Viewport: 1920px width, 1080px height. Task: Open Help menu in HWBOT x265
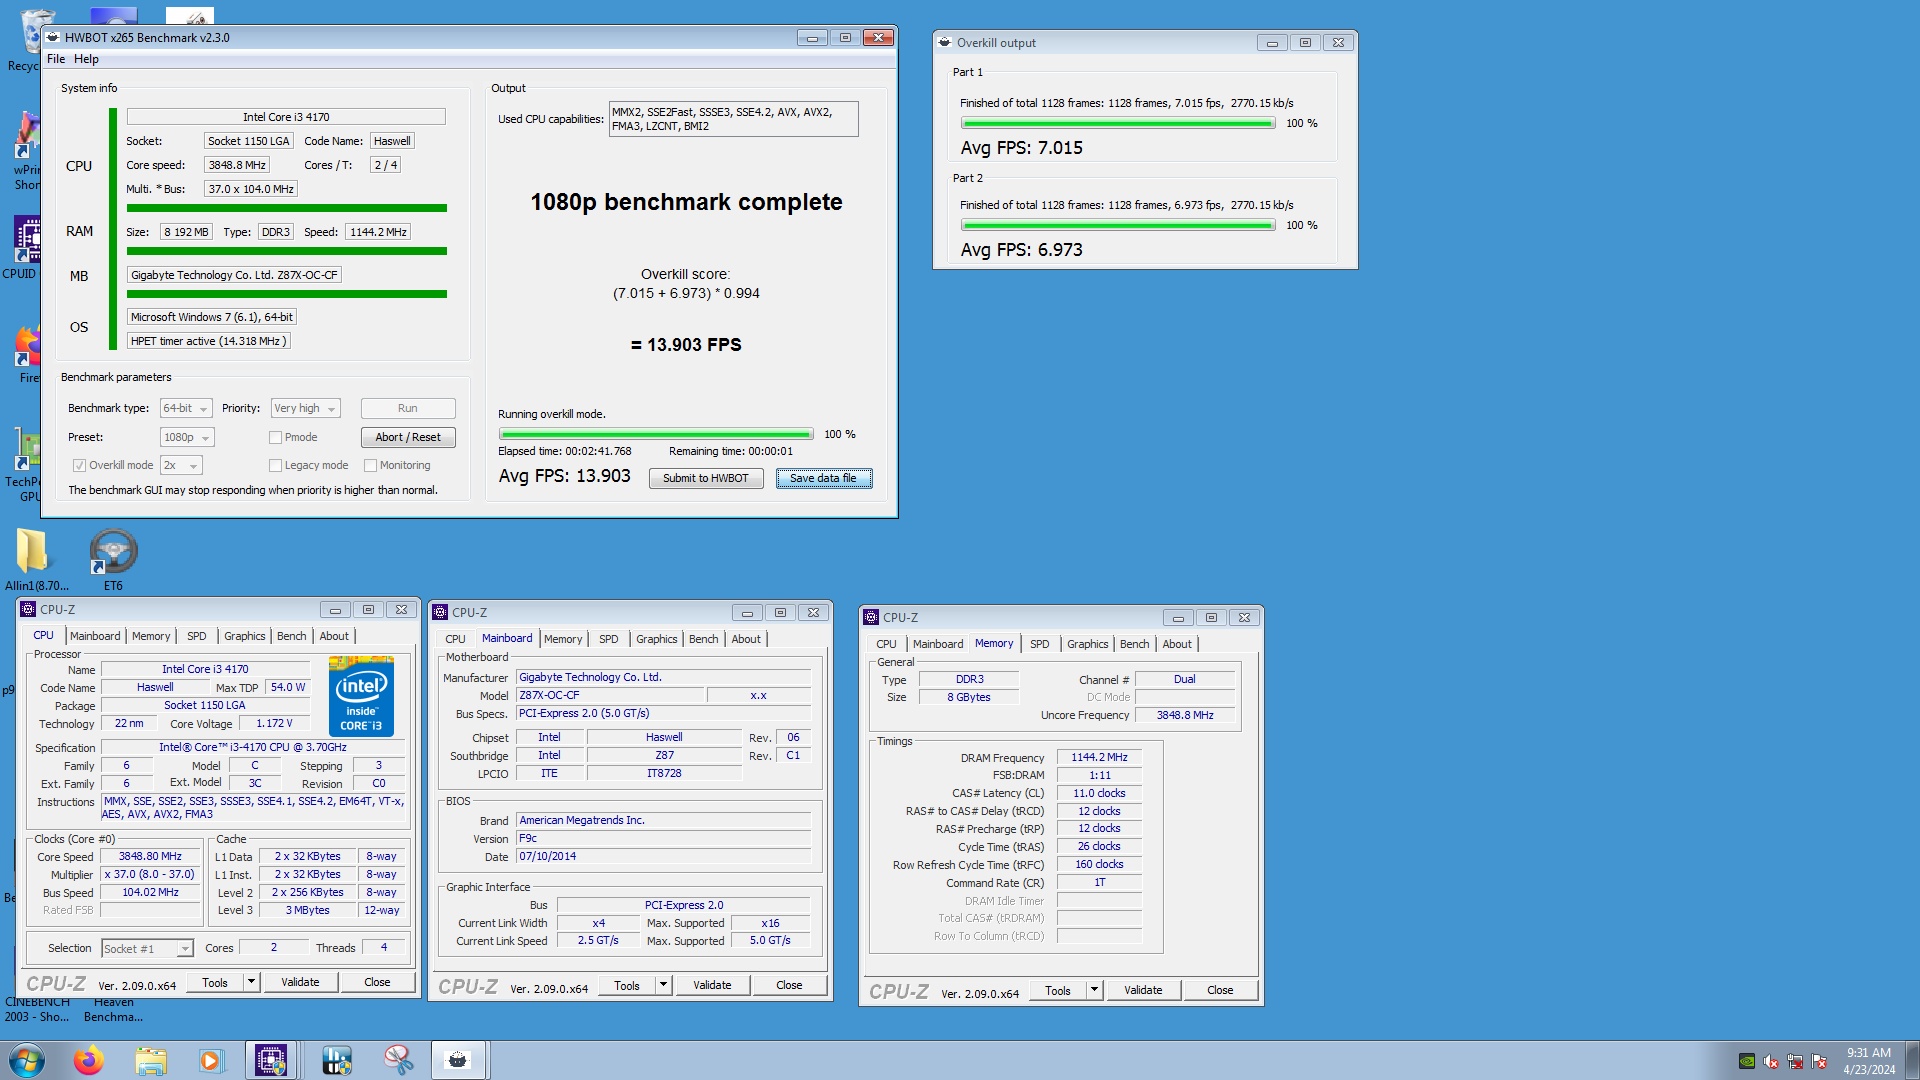[86, 59]
